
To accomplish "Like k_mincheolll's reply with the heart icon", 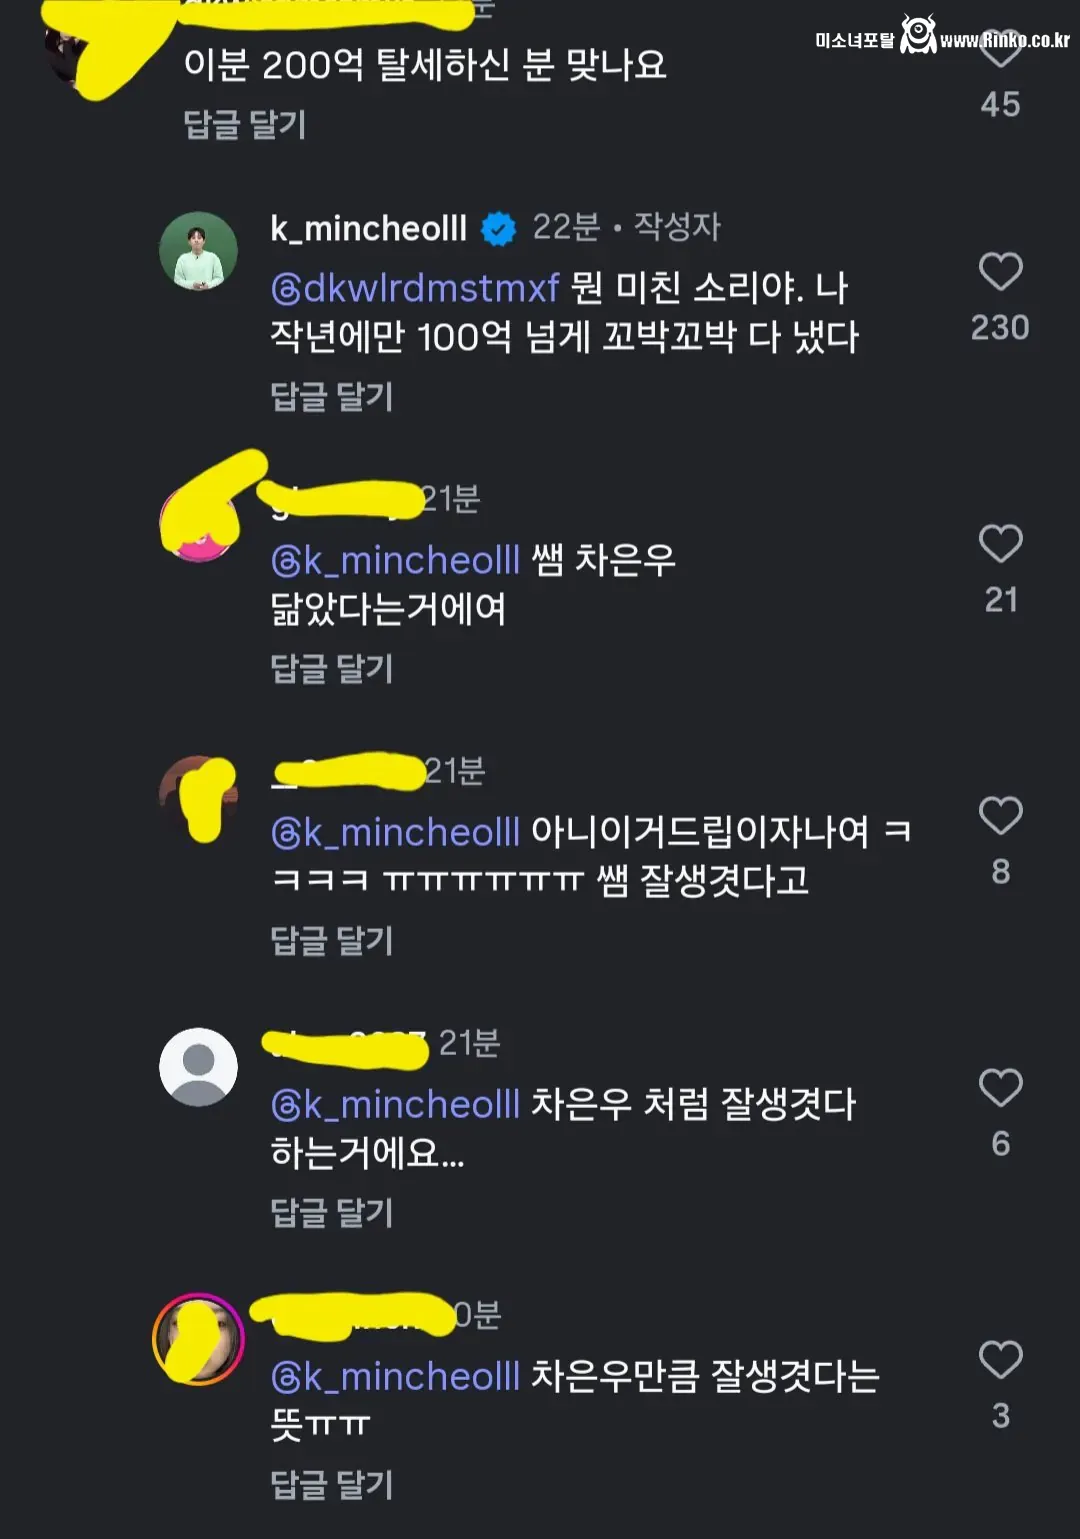I will [1000, 268].
